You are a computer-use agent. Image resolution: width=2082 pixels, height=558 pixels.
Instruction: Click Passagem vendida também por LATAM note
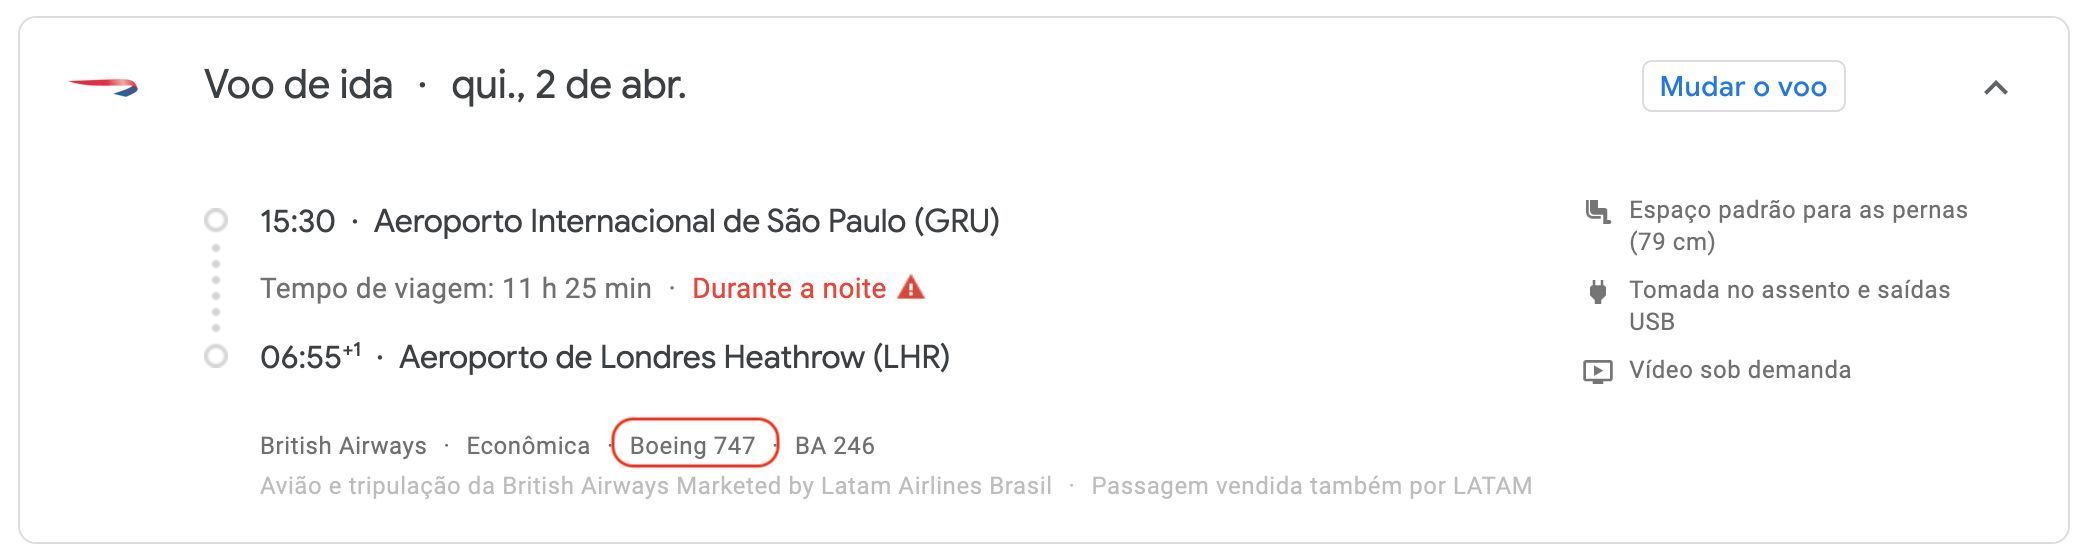[1312, 486]
